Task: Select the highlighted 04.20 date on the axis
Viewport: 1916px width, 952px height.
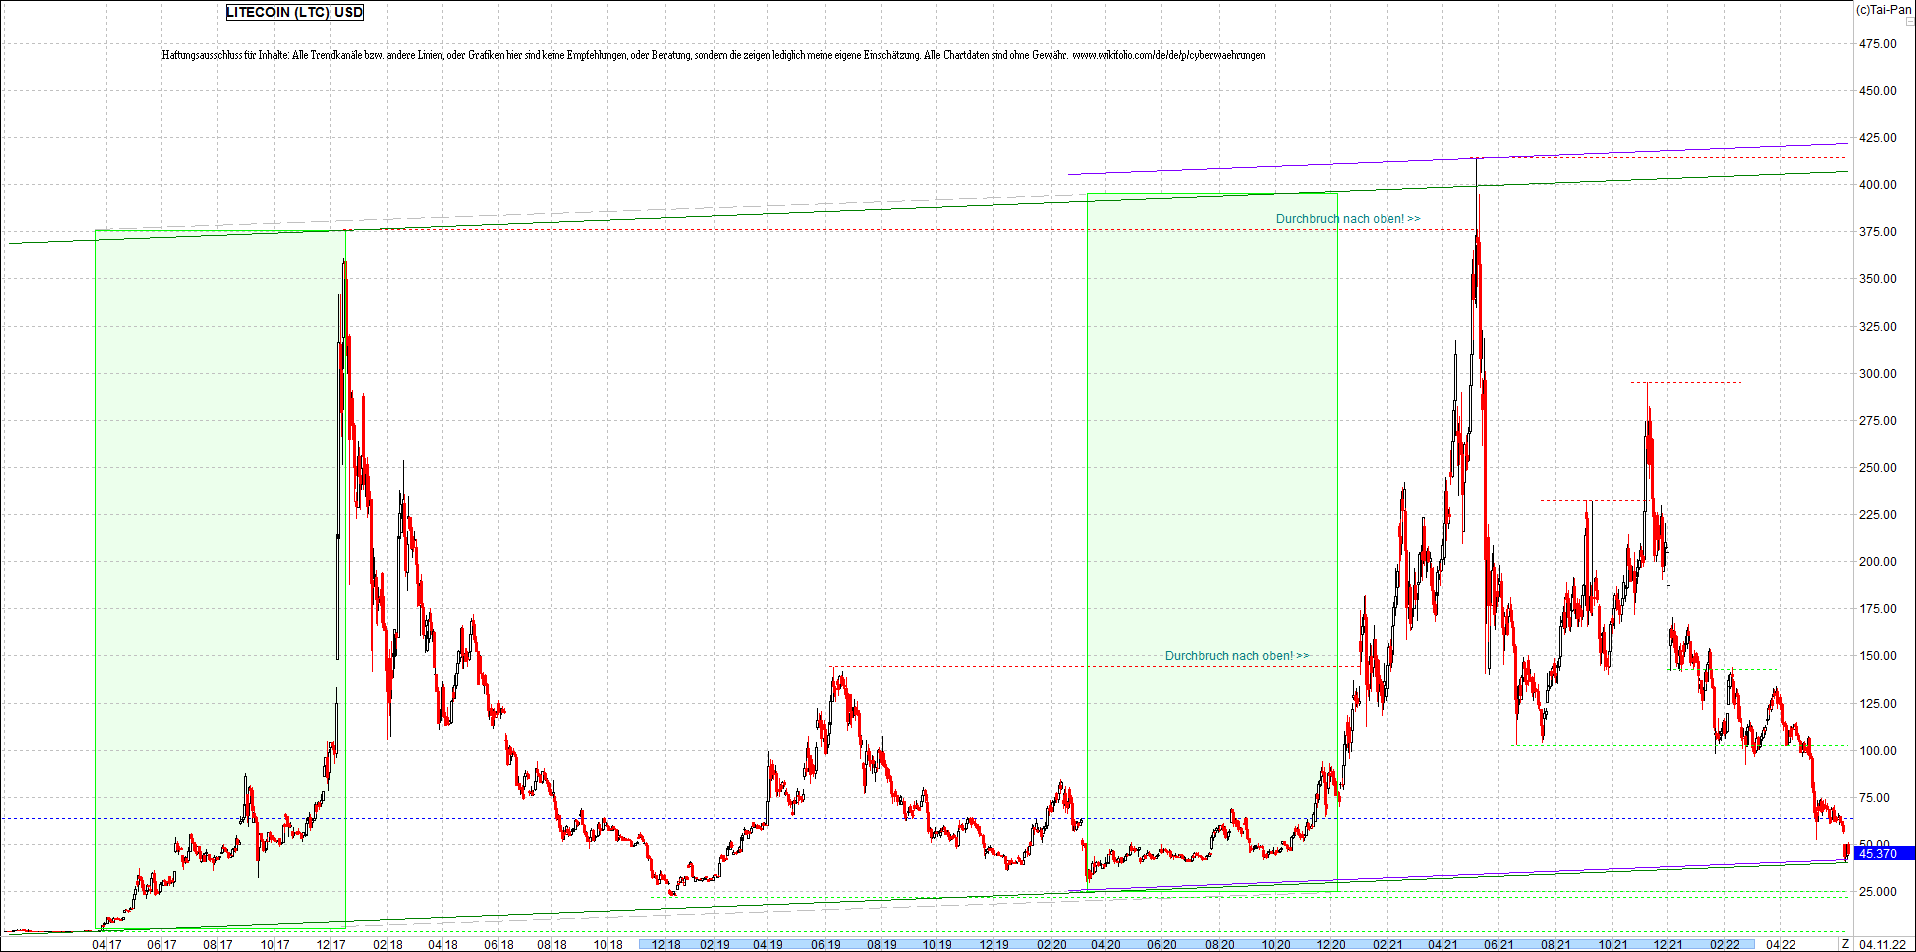Action: click(1105, 944)
